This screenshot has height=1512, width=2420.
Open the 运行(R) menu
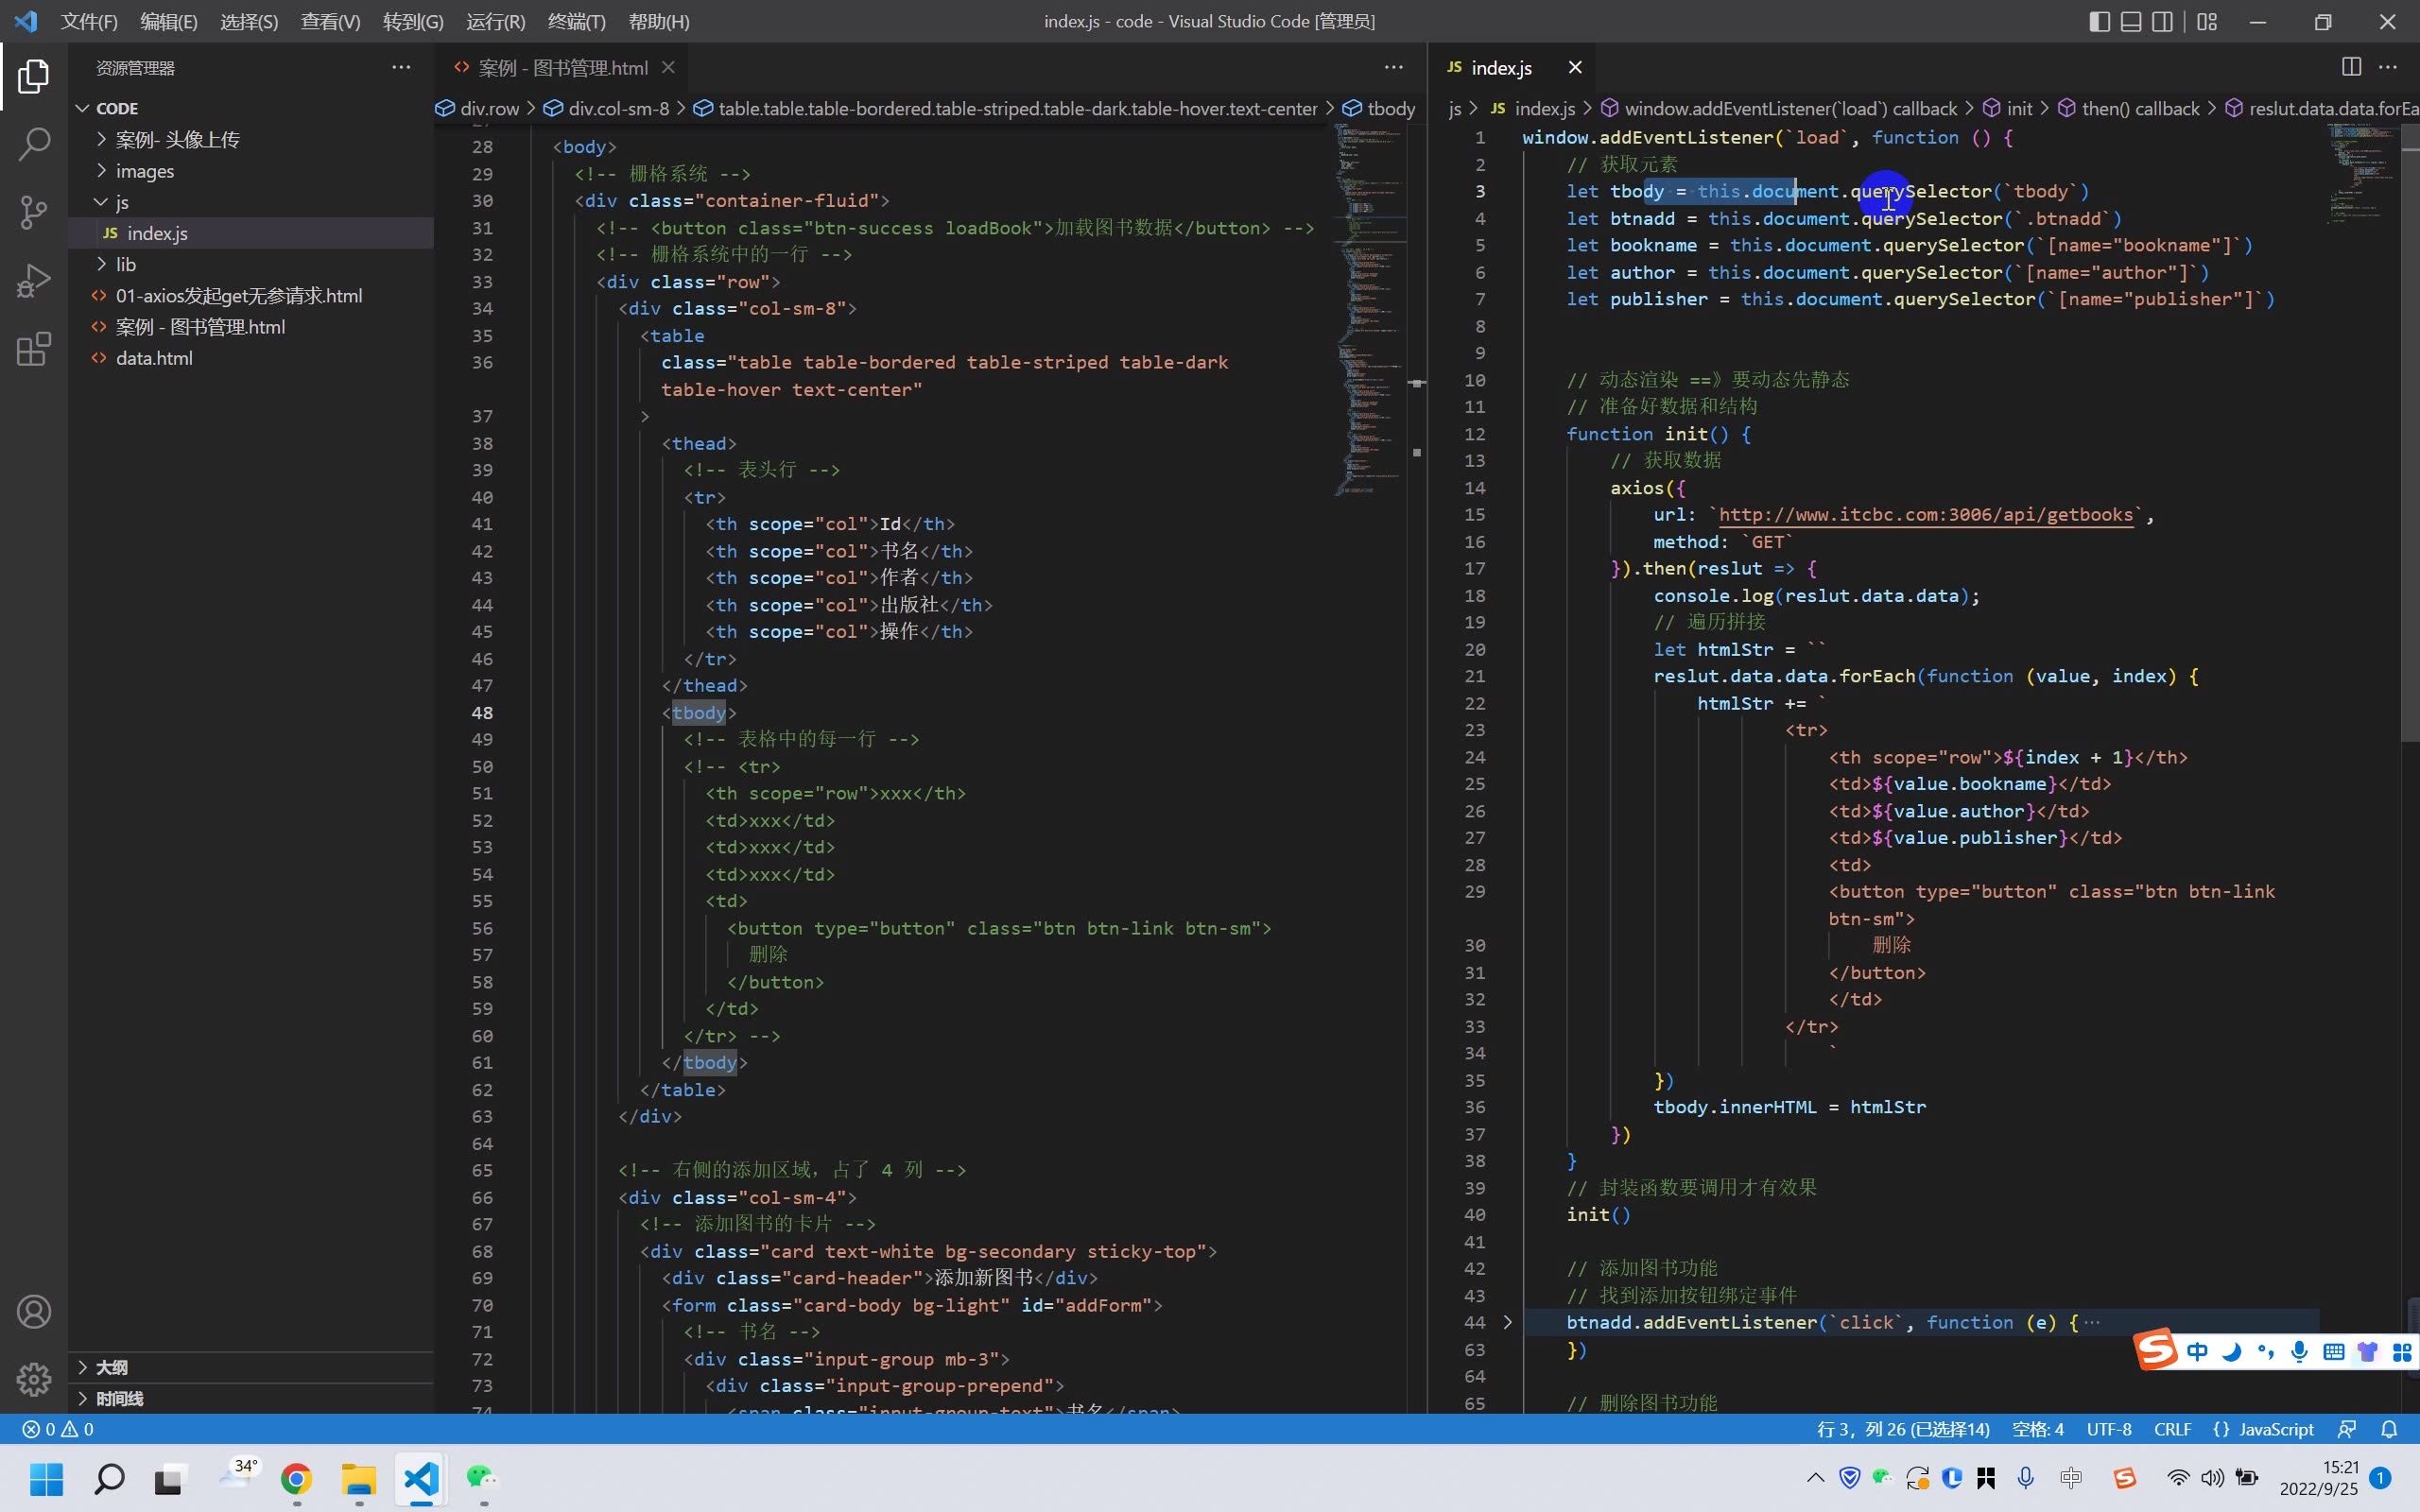point(495,21)
